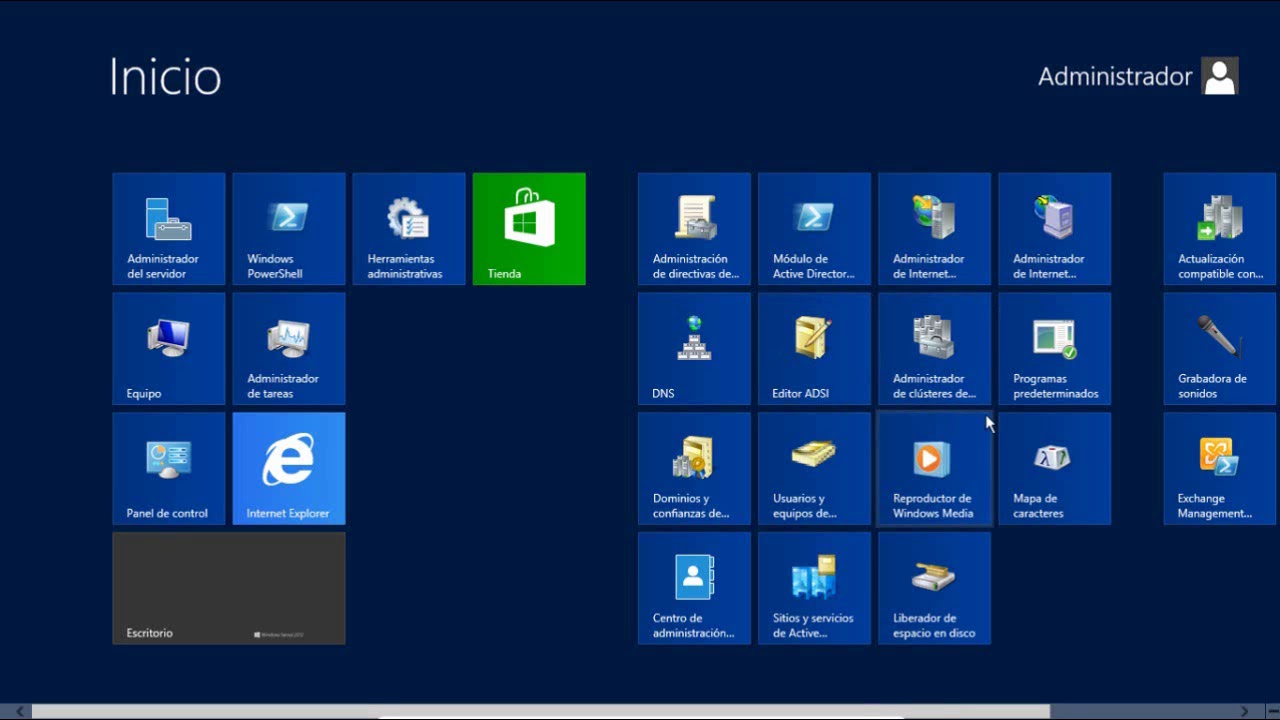Screen dimensions: 1280x720
Task: Open the green Tienda store tile
Action: [x=529, y=229]
